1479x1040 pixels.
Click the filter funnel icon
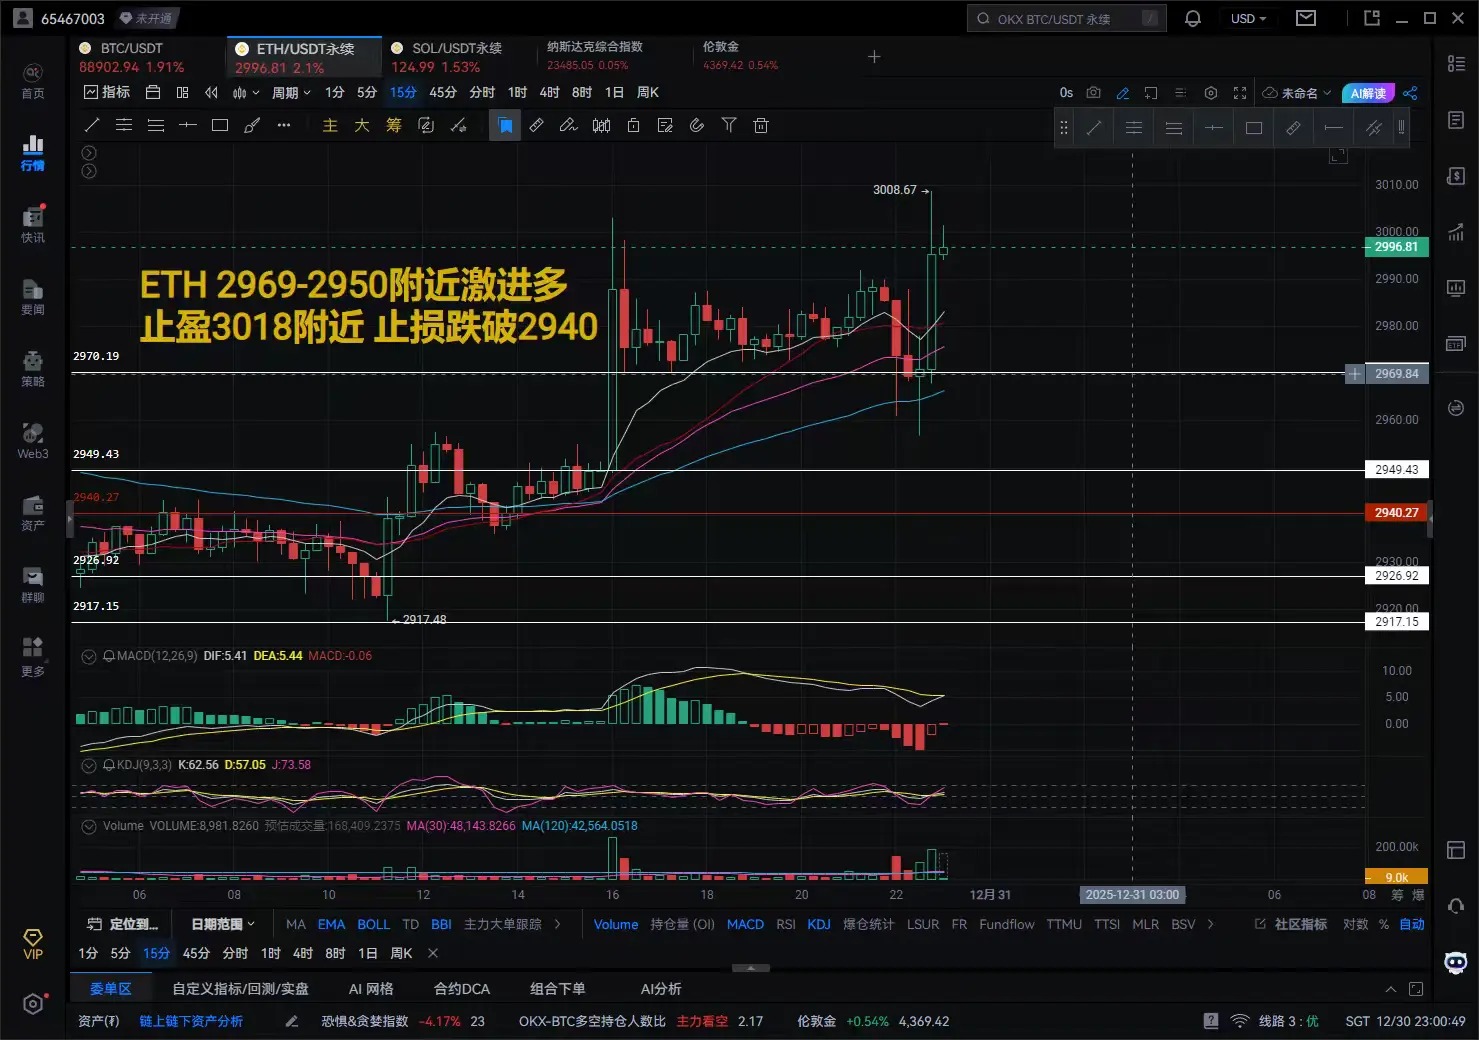point(729,125)
